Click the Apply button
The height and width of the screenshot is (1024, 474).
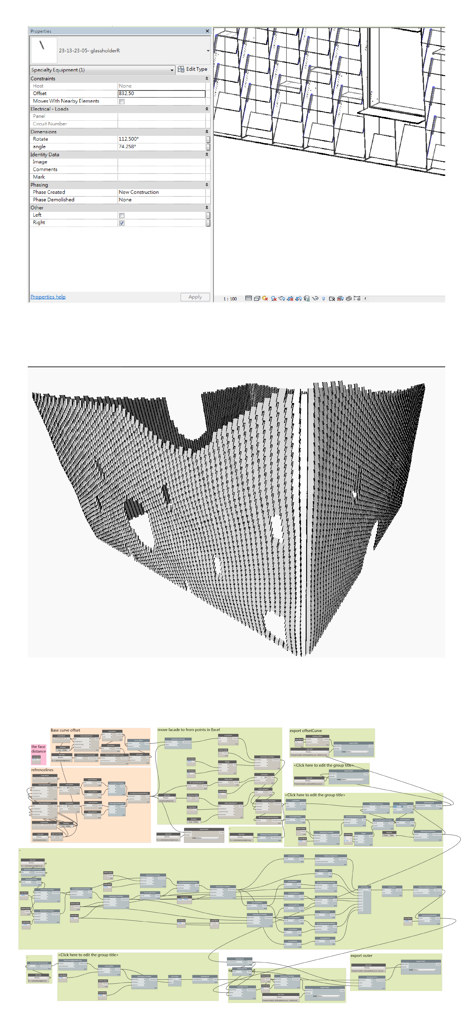pos(195,297)
